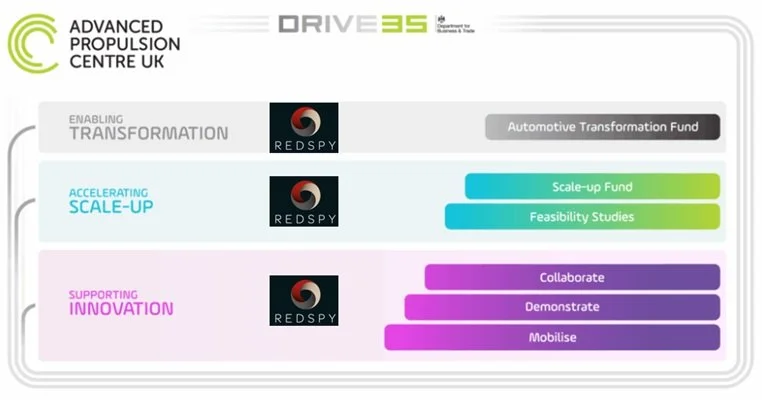Select the Automotive Transformation Fund bar
Image resolution: width=762 pixels, height=400 pixels.
(x=603, y=127)
